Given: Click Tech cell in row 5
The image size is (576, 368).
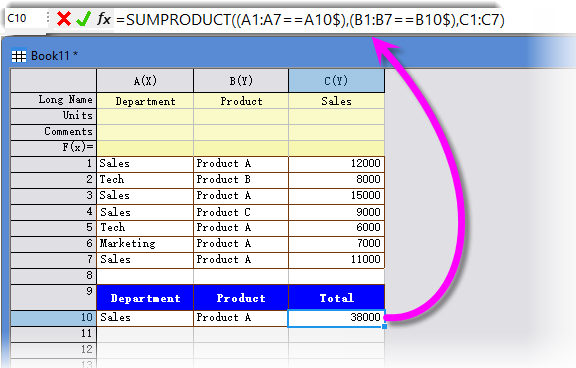Looking at the screenshot, I should [x=145, y=228].
